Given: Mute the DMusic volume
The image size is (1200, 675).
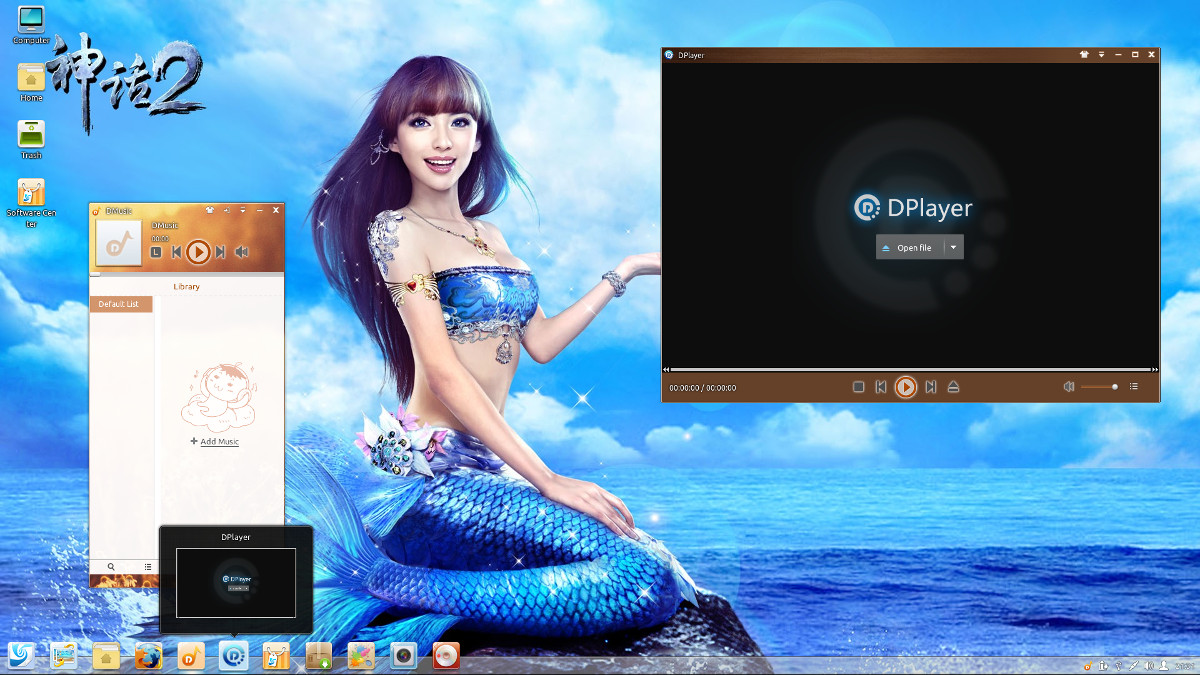Looking at the screenshot, I should 241,252.
